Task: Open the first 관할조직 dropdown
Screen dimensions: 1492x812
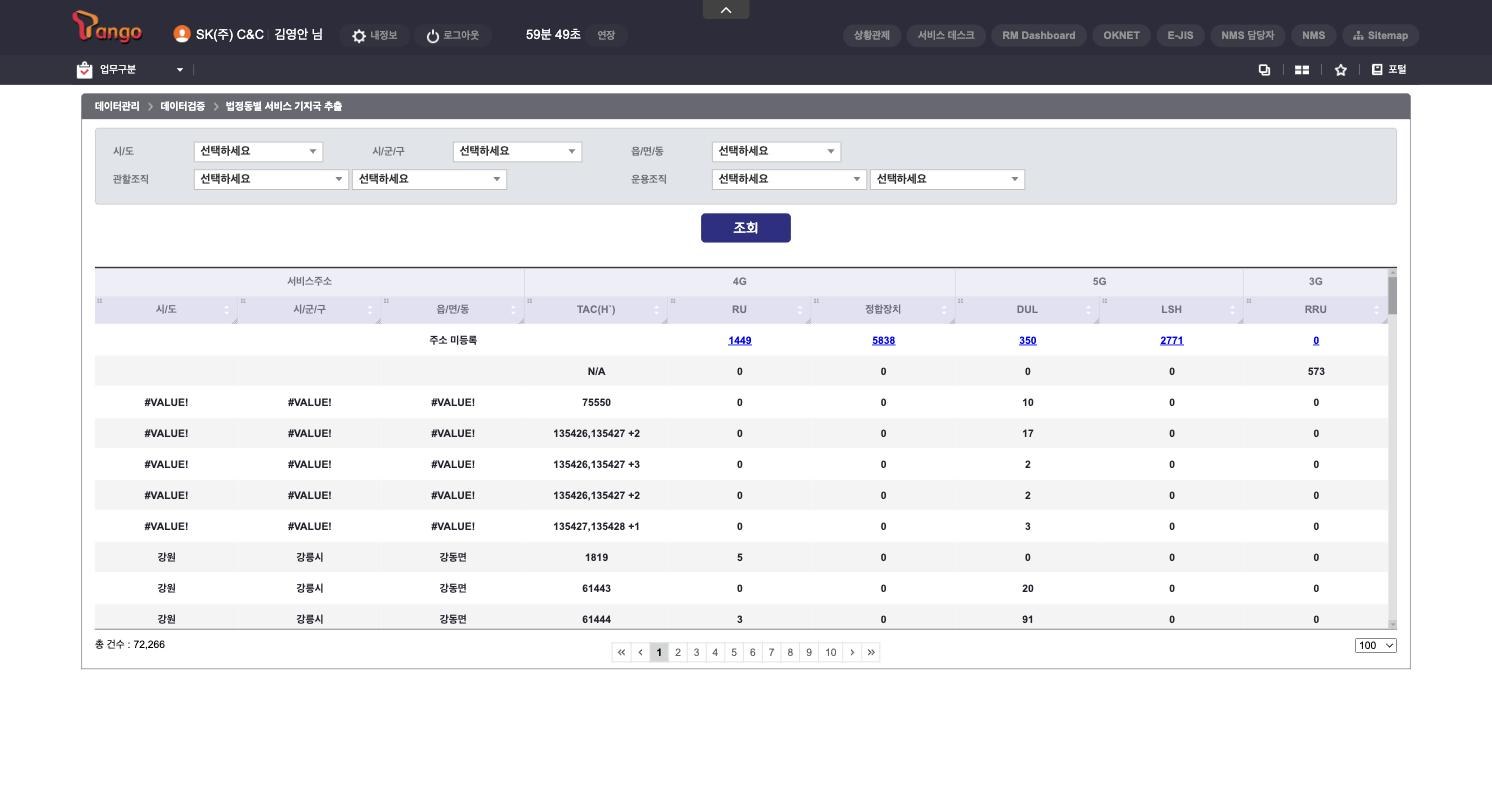Action: coord(271,180)
